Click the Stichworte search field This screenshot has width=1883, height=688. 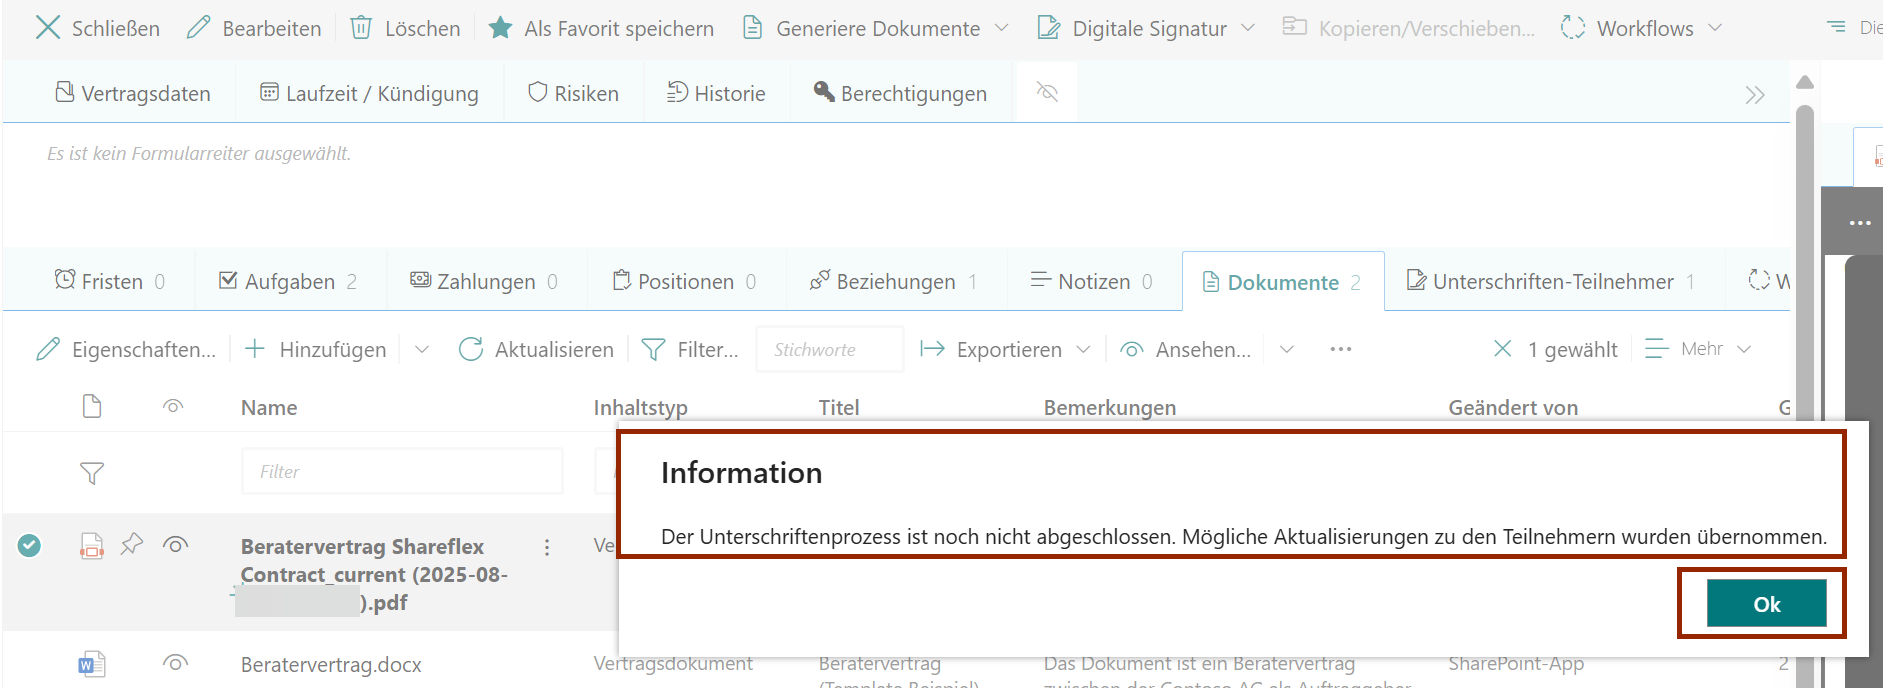pos(829,349)
